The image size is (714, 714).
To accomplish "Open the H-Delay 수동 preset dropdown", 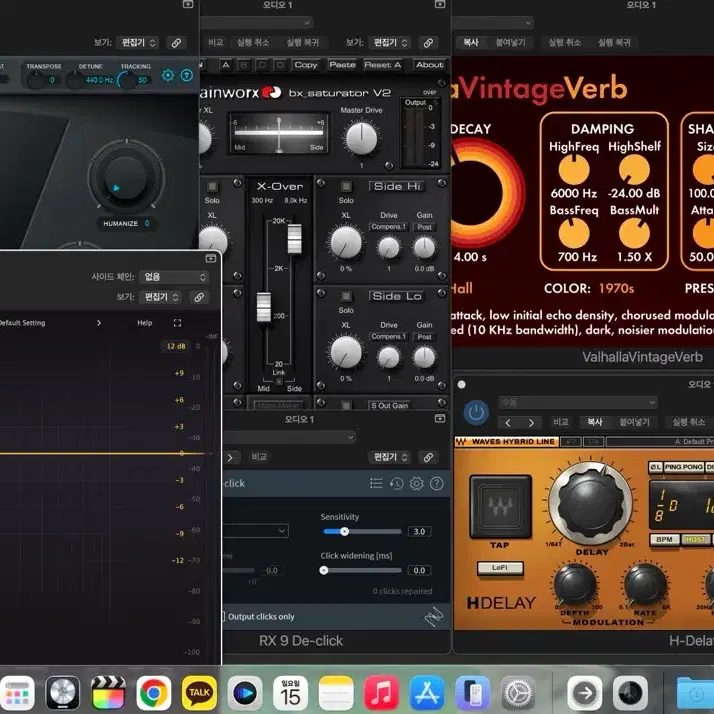I will tap(578, 403).
